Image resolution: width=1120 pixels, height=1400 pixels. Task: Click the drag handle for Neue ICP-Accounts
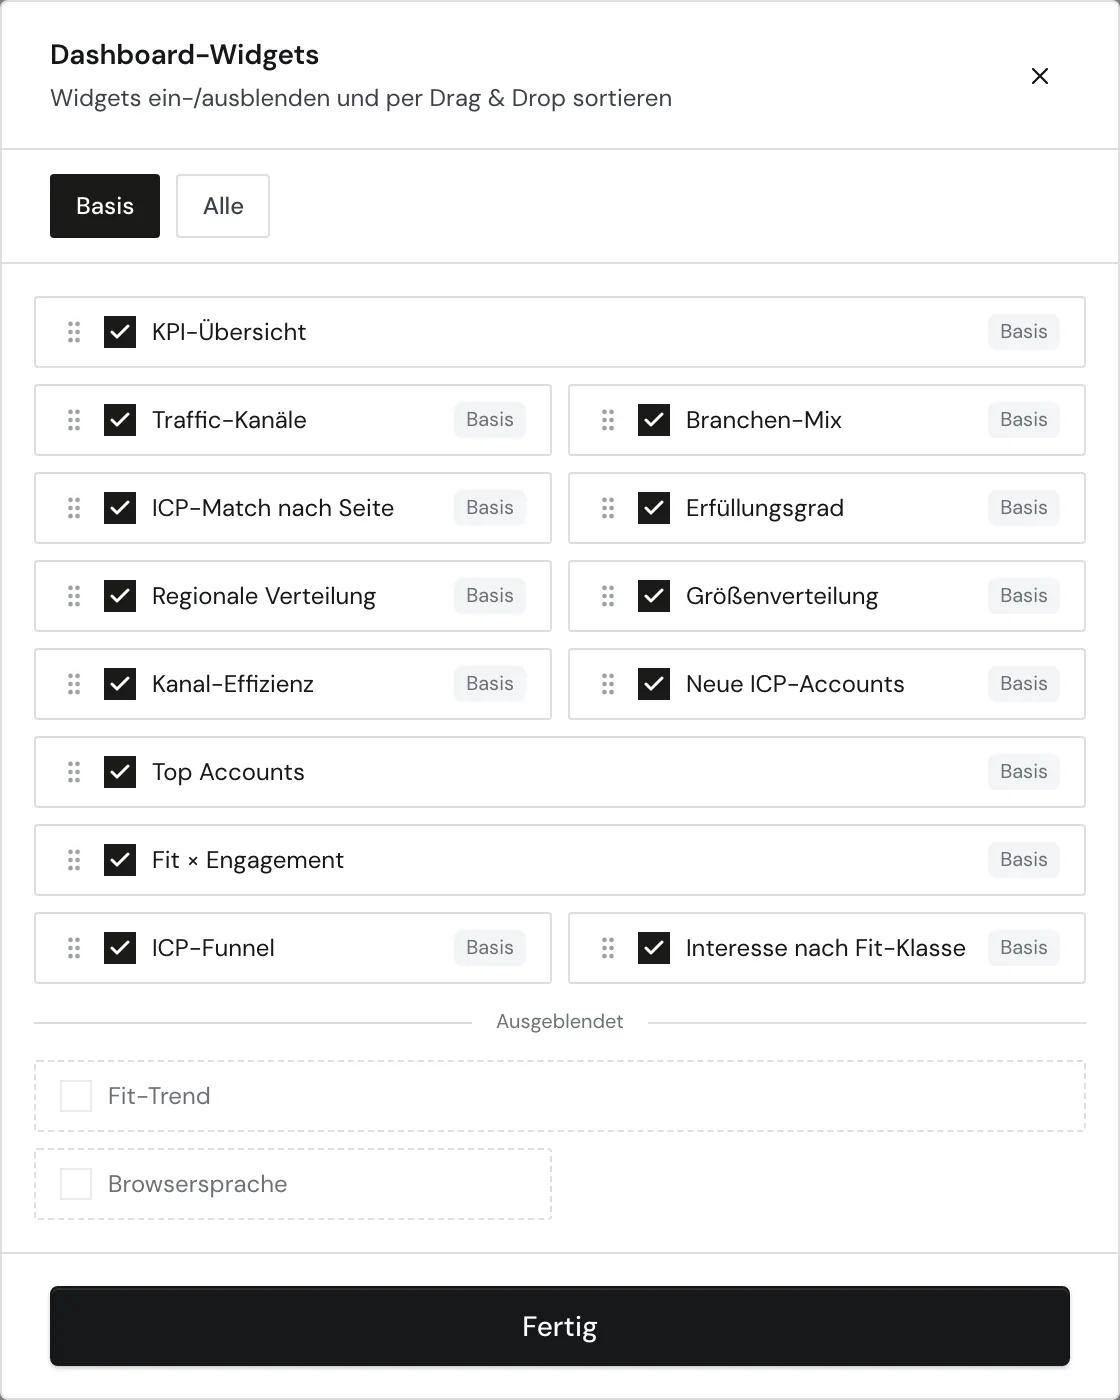pyautogui.click(x=608, y=684)
